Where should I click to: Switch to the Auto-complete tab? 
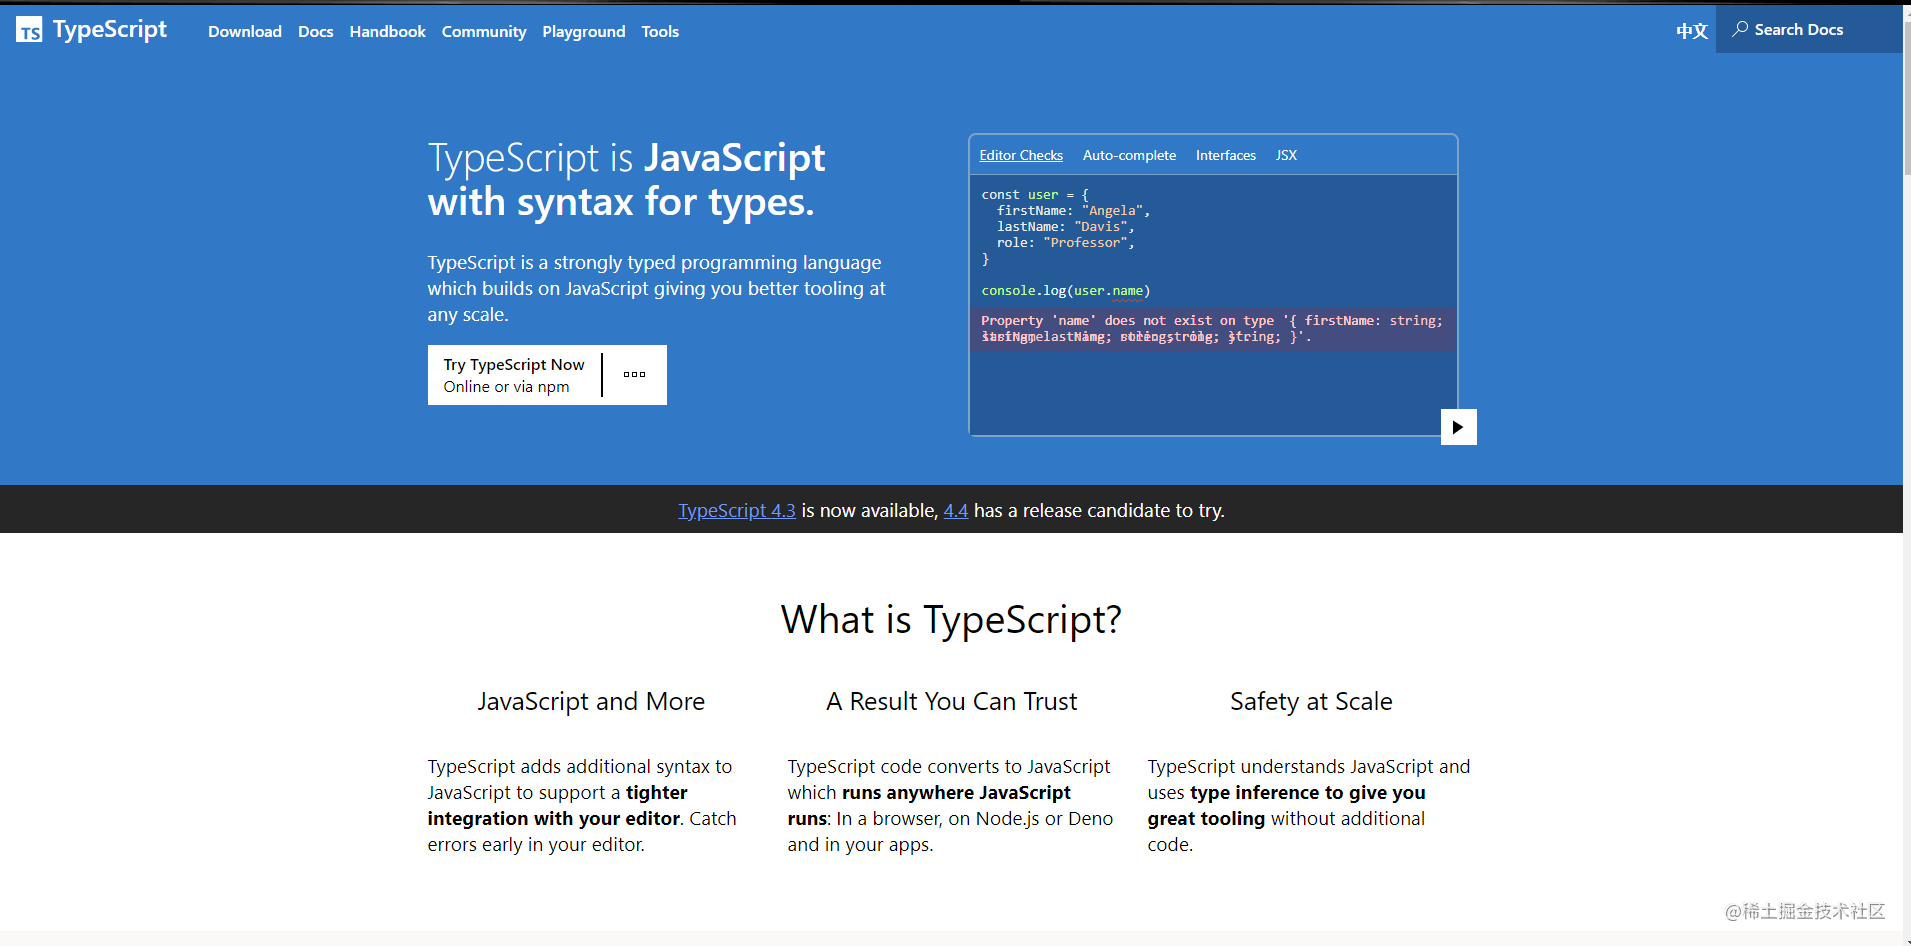(1129, 155)
